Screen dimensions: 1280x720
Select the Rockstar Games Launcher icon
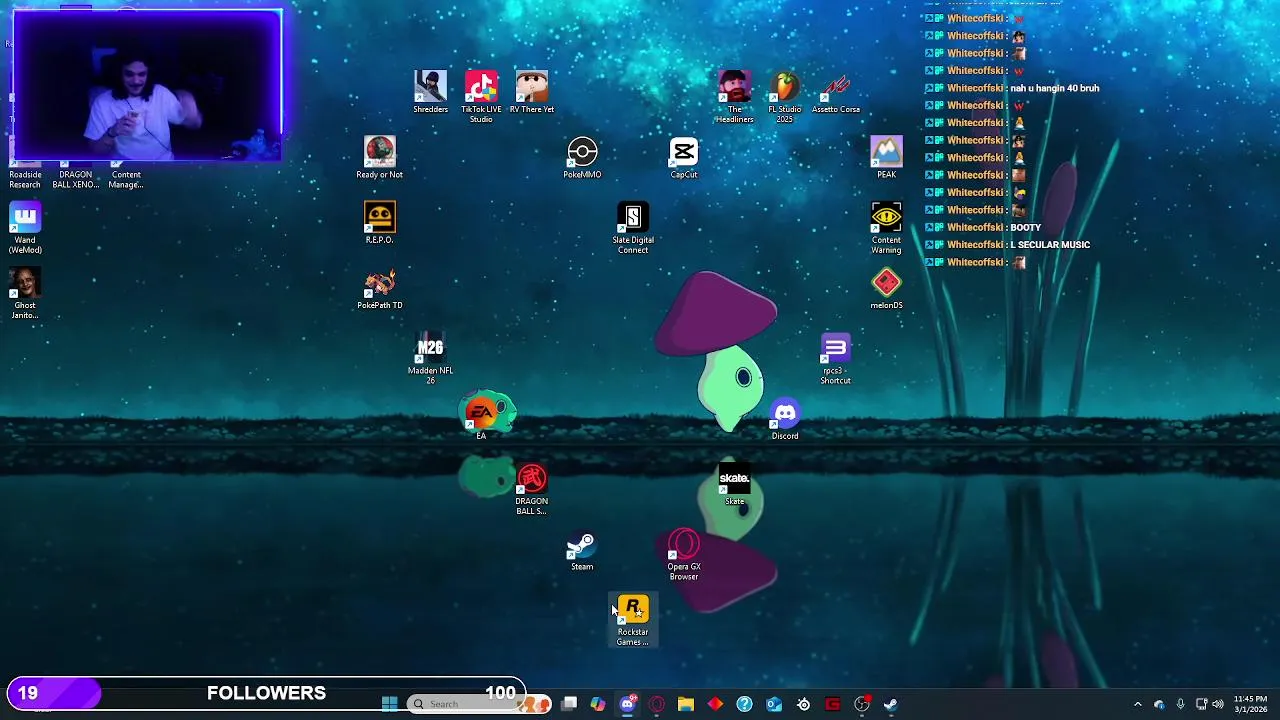[x=633, y=621]
